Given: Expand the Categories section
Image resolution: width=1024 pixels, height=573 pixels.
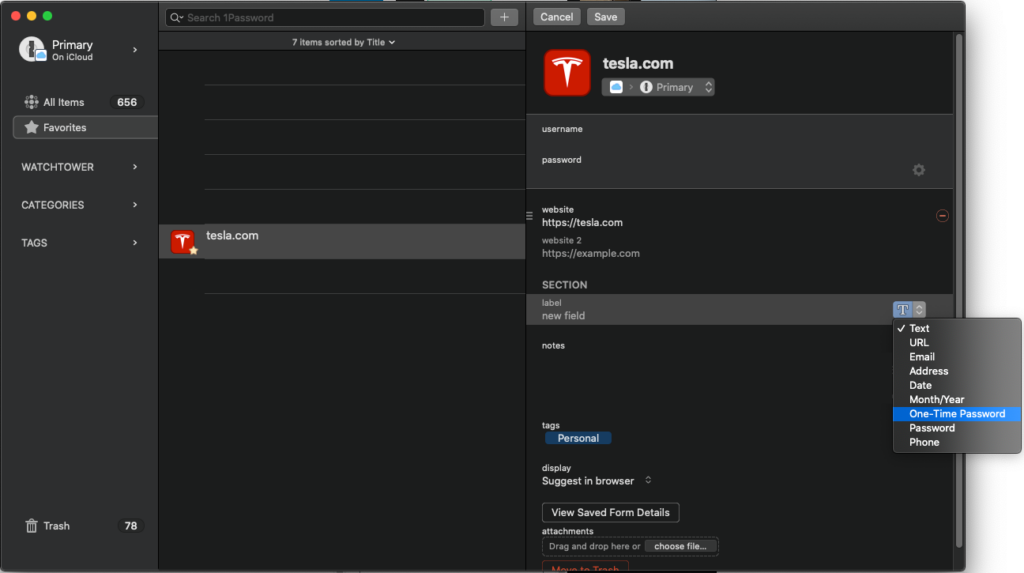Looking at the screenshot, I should (x=80, y=205).
